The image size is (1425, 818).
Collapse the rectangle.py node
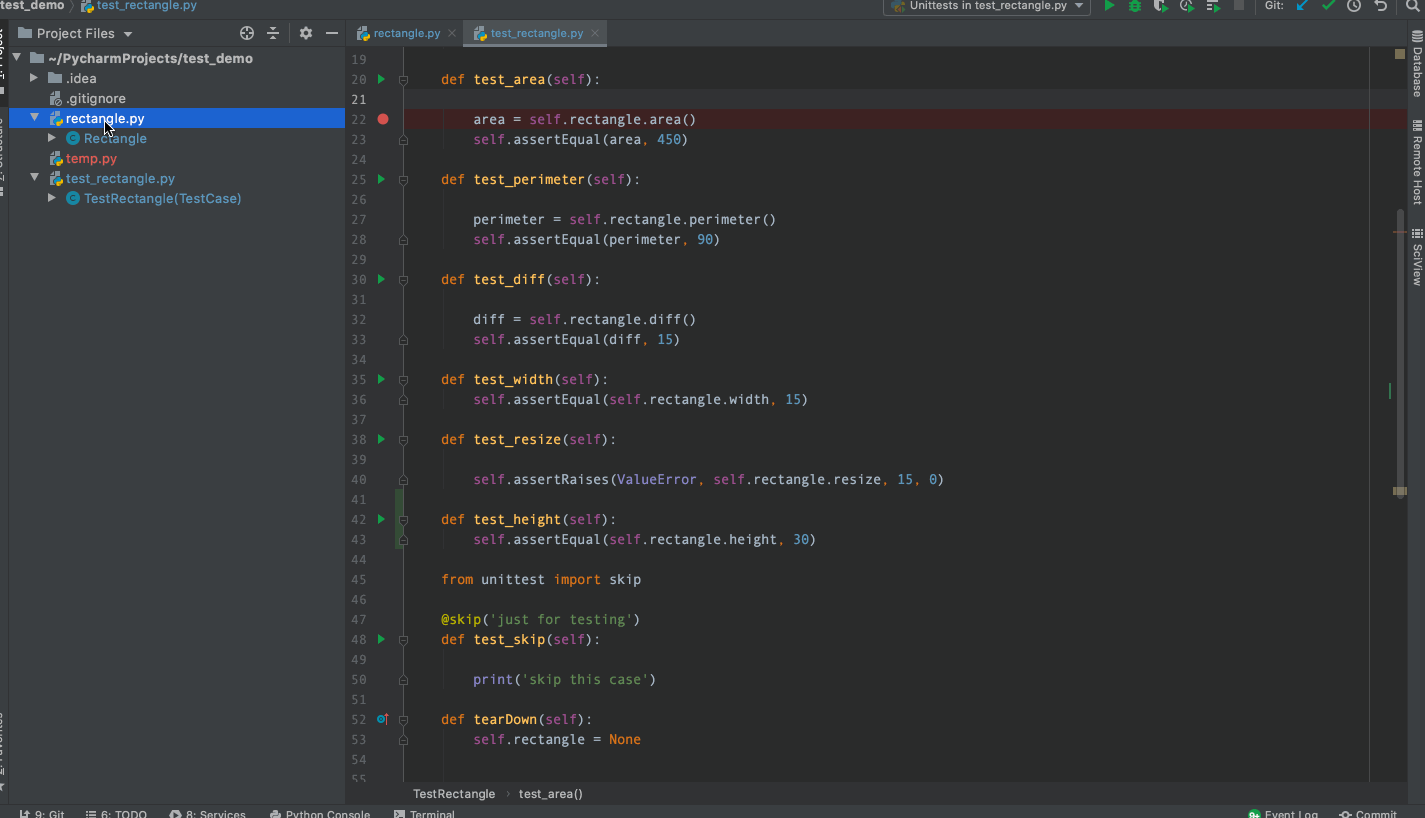34,118
